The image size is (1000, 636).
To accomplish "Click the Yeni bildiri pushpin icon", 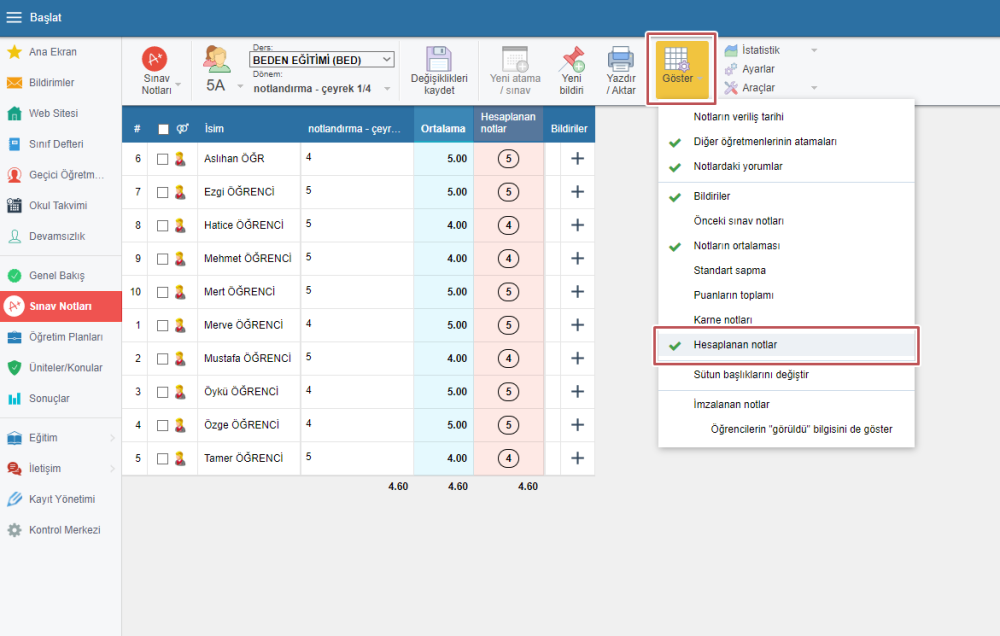I will tap(571, 59).
